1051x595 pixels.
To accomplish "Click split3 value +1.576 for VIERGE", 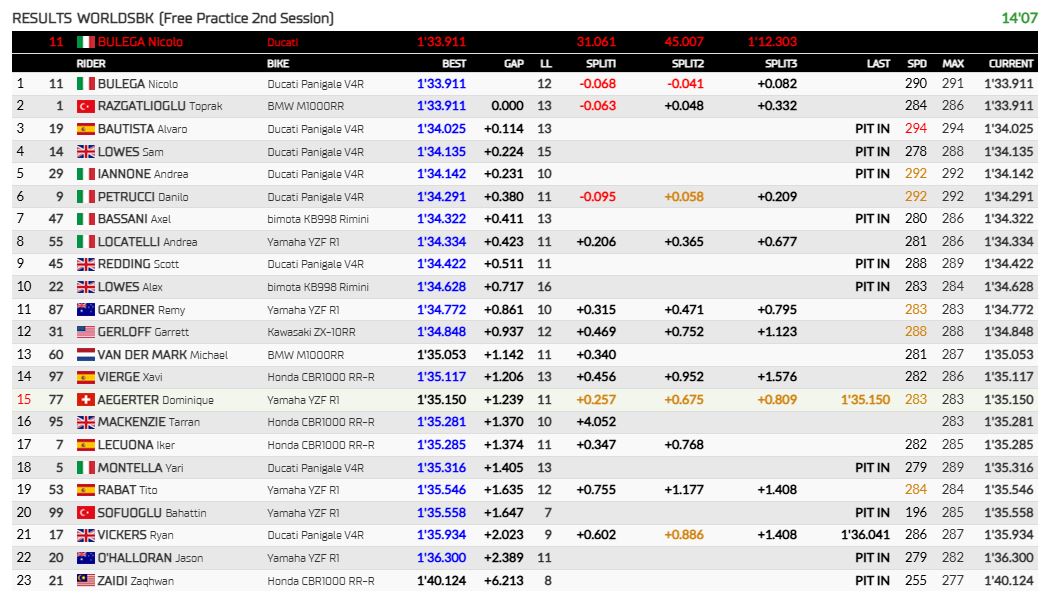I will point(778,377).
